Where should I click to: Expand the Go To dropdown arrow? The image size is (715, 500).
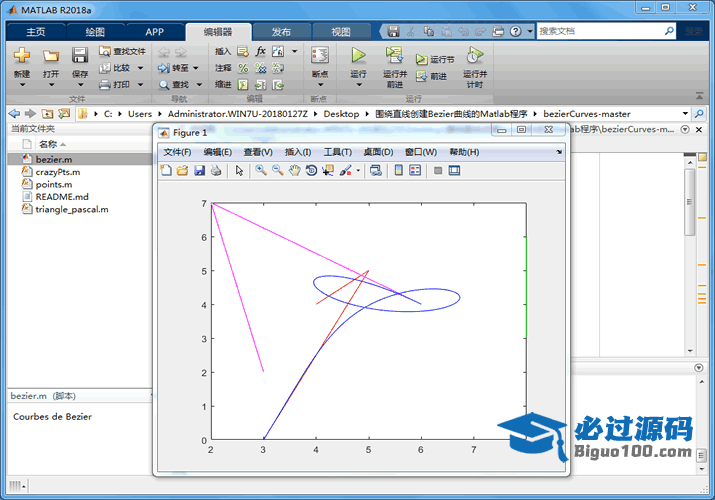tap(196, 68)
